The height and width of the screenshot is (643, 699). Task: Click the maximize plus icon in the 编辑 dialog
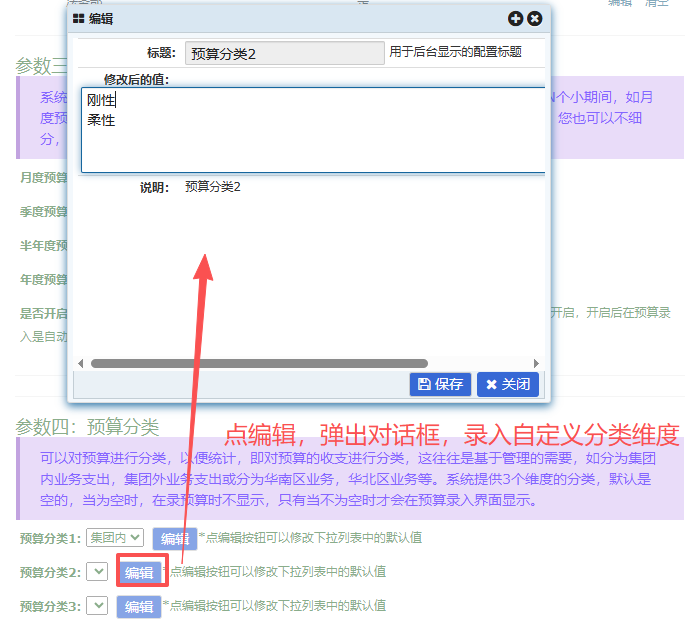(516, 18)
